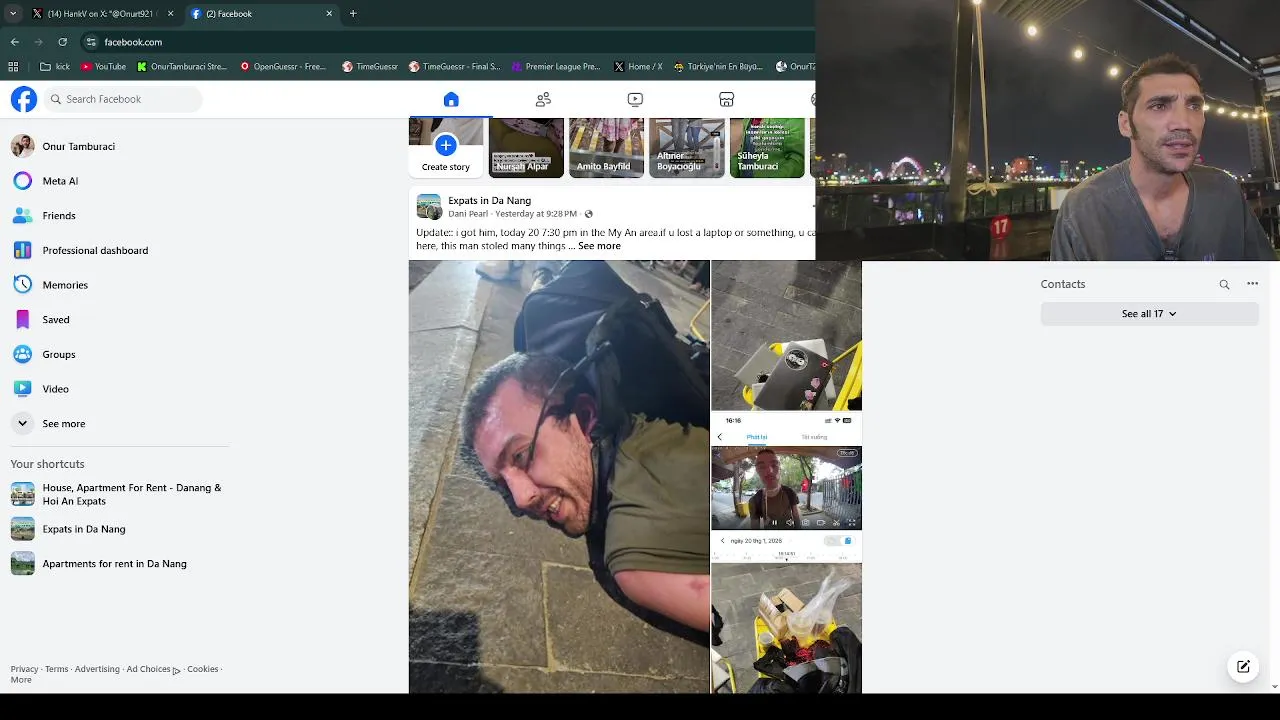This screenshot has height=720, width=1280.
Task: Open a new browser tab
Action: point(353,14)
